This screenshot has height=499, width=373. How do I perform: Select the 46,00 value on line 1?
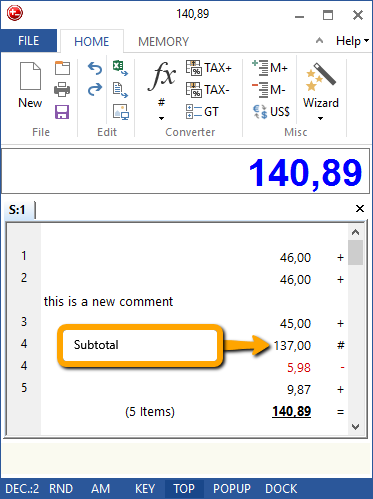295,258
